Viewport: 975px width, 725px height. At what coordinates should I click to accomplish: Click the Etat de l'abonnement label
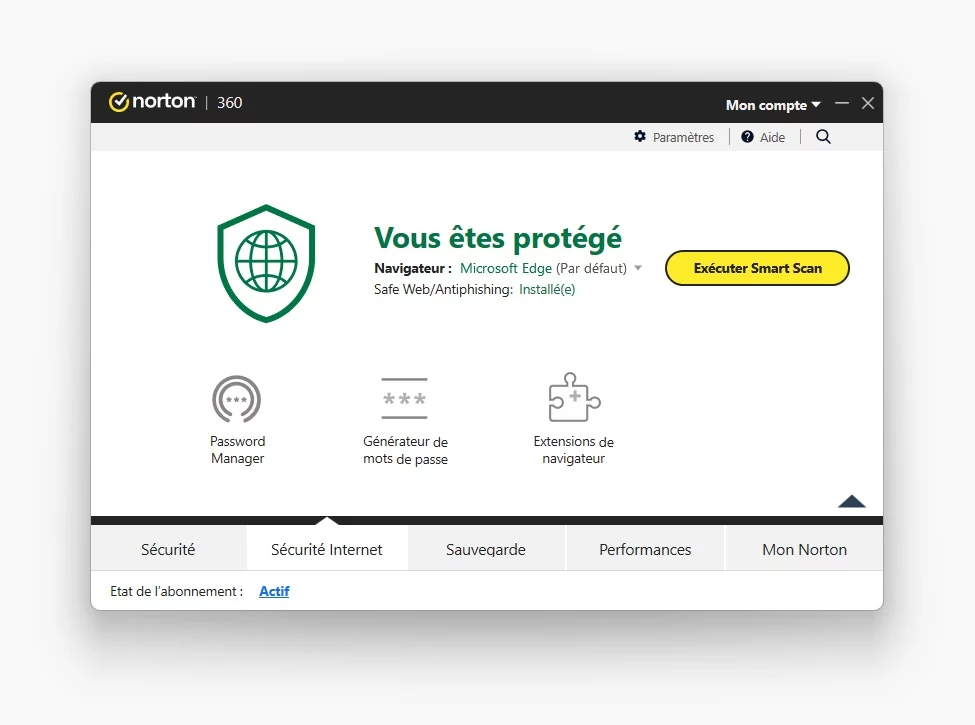pyautogui.click(x=177, y=591)
